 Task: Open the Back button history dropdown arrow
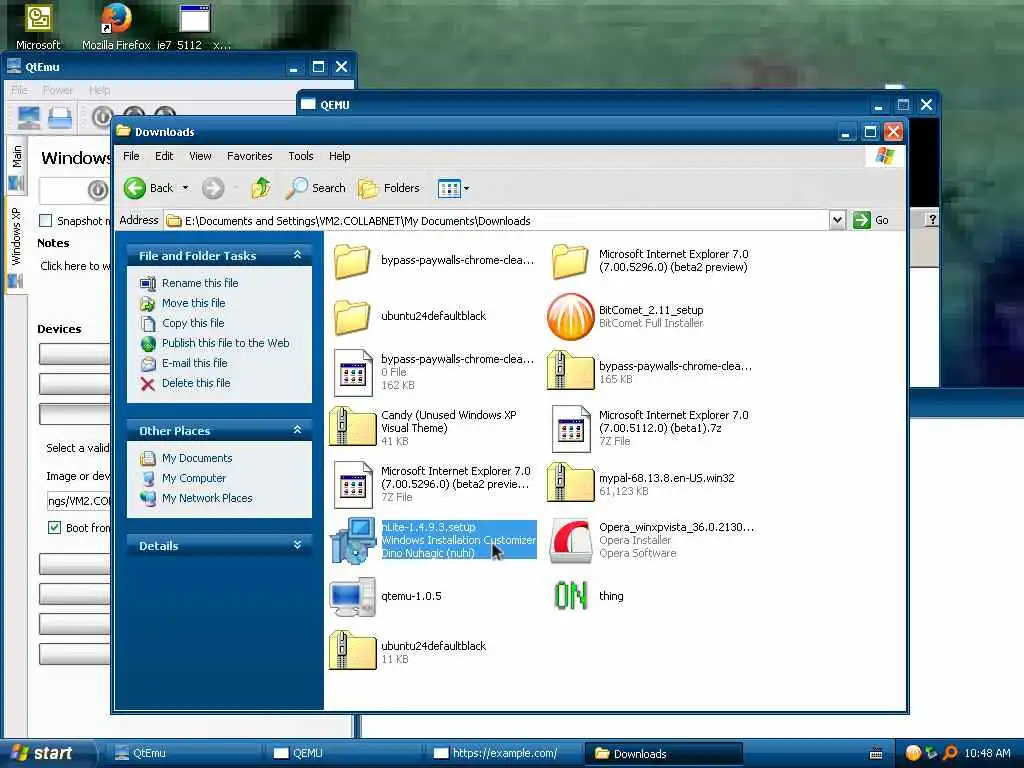click(185, 188)
